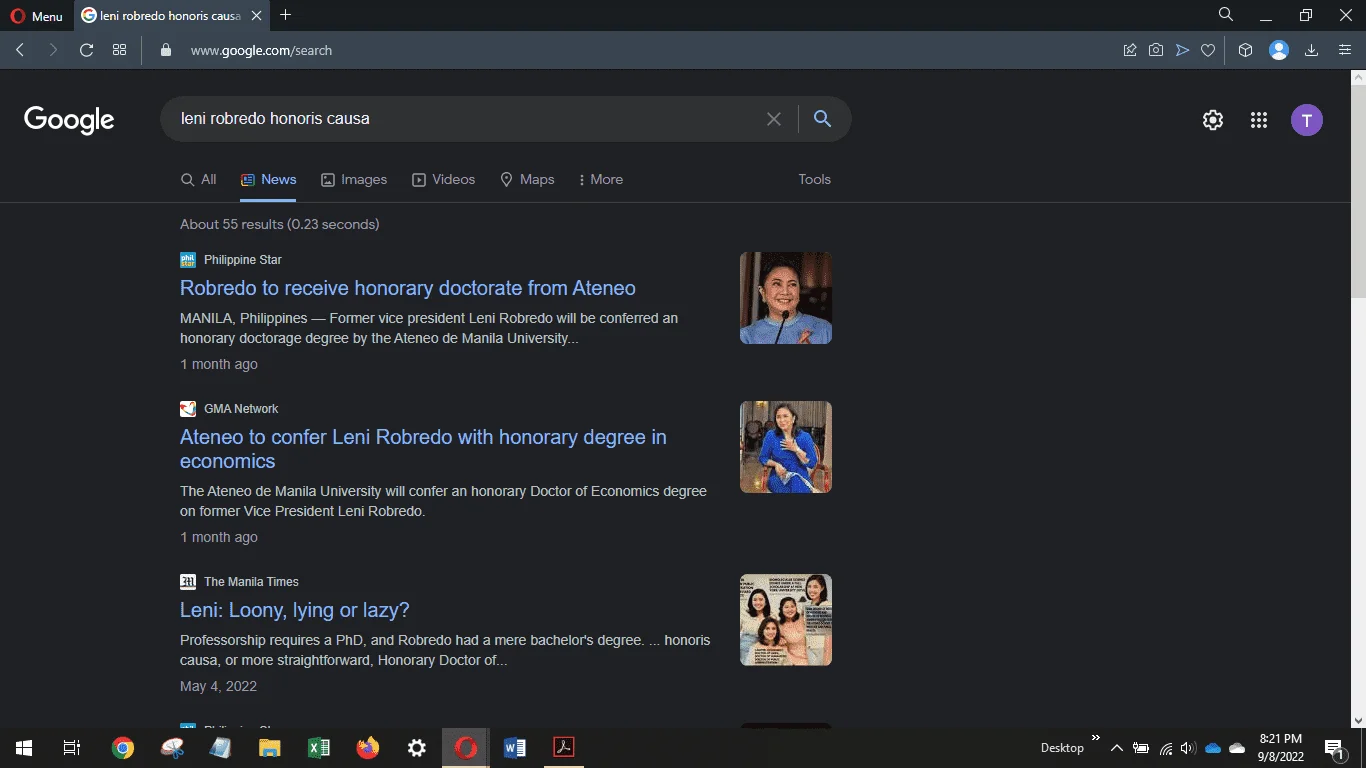Click Philippine Star article thumbnail

tap(786, 298)
